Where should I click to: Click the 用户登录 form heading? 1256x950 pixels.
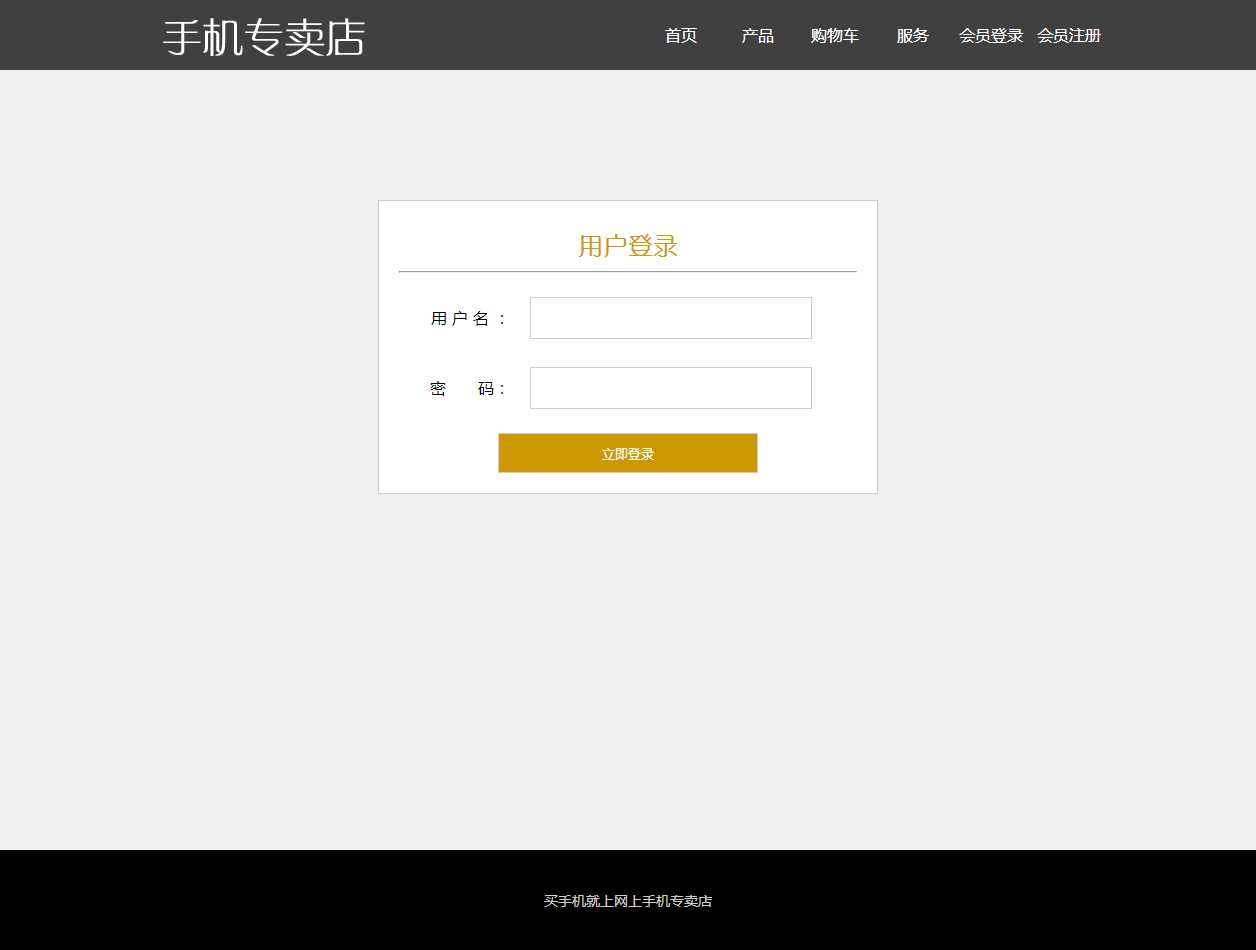pyautogui.click(x=628, y=246)
